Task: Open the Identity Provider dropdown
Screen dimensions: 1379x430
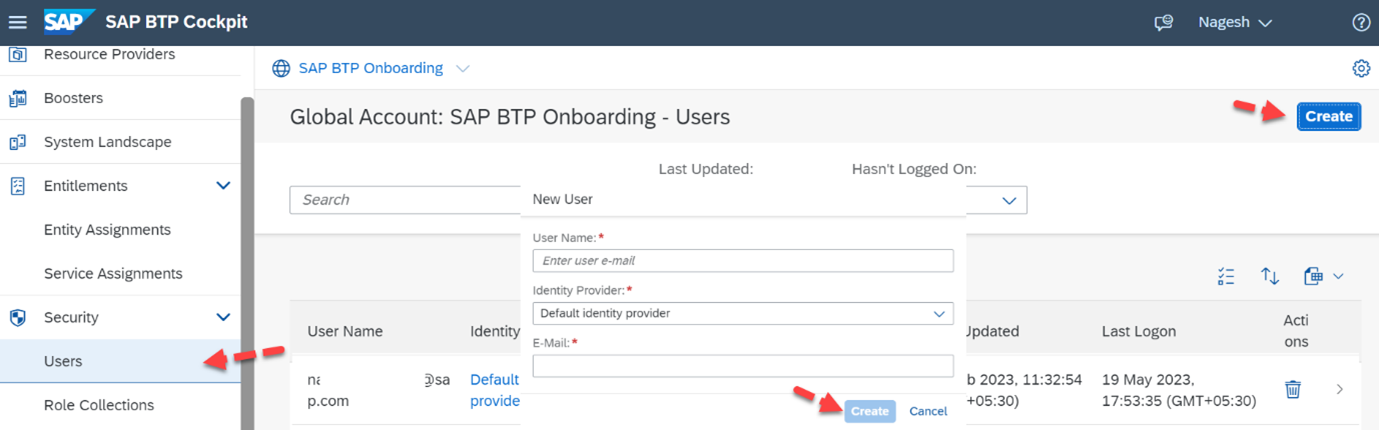Action: (x=743, y=313)
